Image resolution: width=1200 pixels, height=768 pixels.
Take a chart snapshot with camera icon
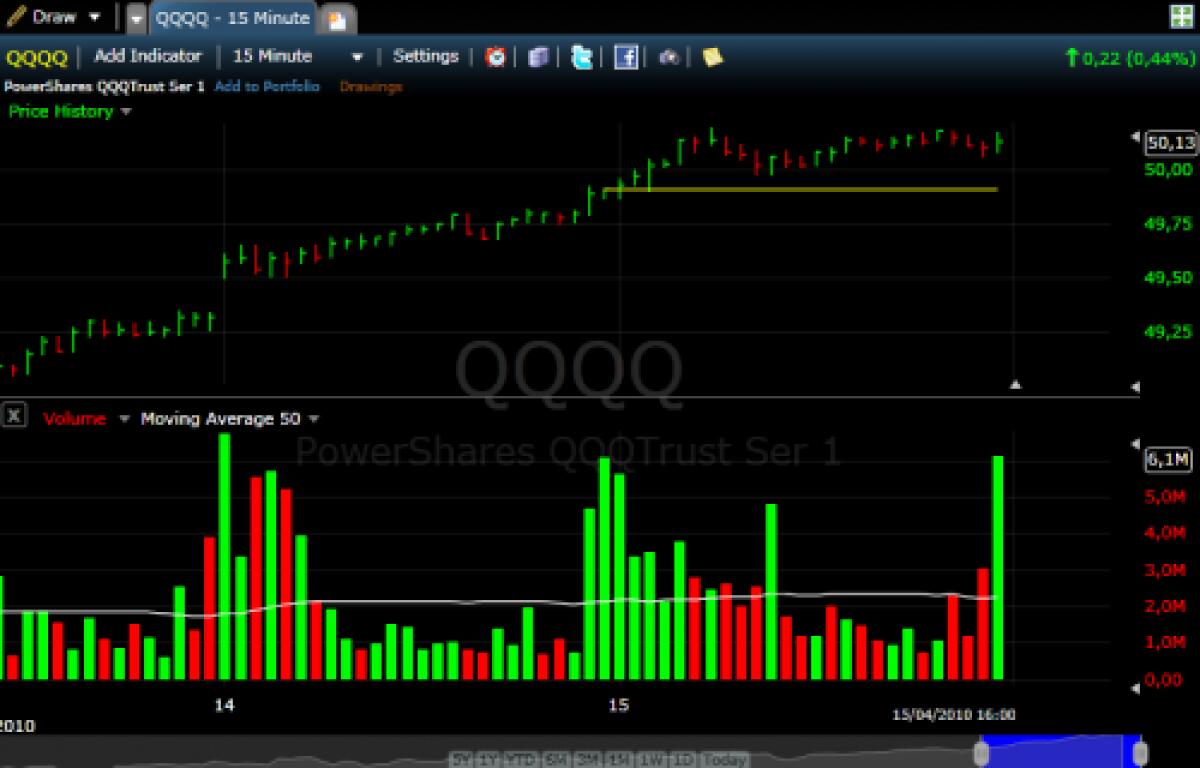[x=669, y=57]
